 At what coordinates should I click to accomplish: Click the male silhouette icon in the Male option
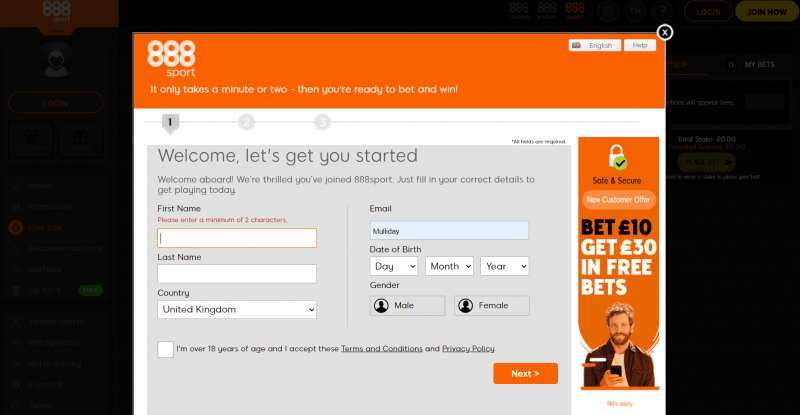381,305
